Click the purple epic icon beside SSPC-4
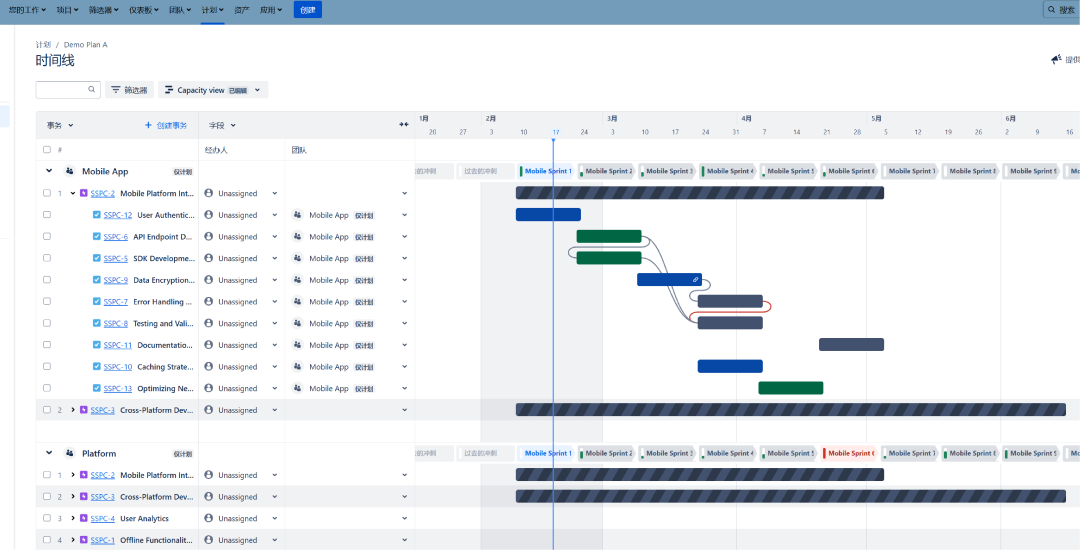The height and width of the screenshot is (550, 1080). pyautogui.click(x=84, y=518)
